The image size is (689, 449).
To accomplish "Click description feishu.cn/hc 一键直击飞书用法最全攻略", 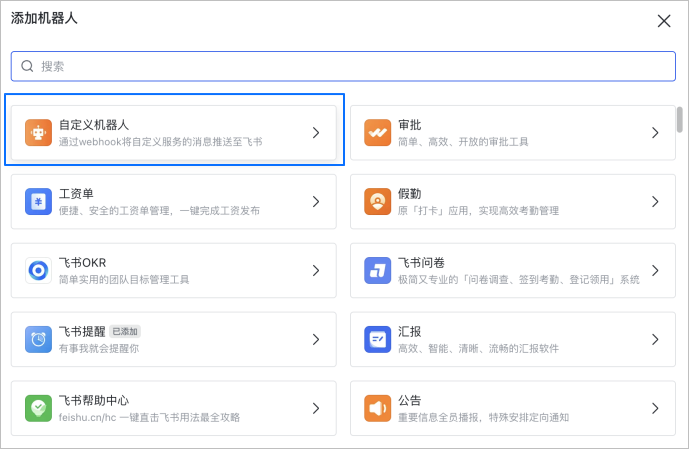I will [149, 417].
